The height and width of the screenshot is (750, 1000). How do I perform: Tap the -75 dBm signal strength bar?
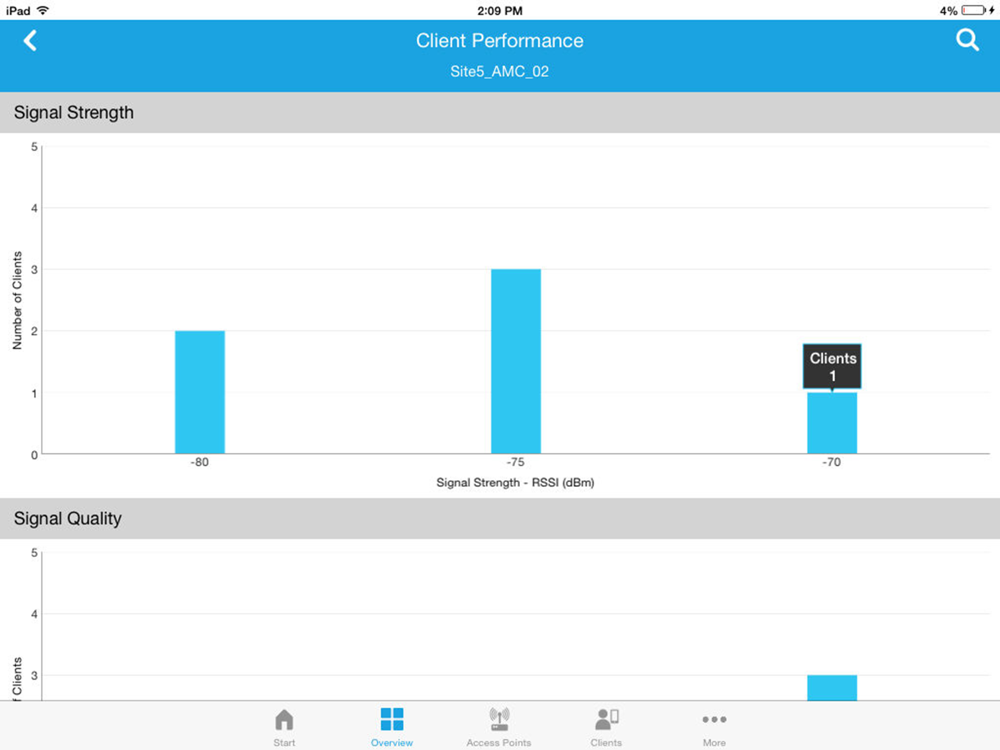pyautogui.click(x=516, y=362)
